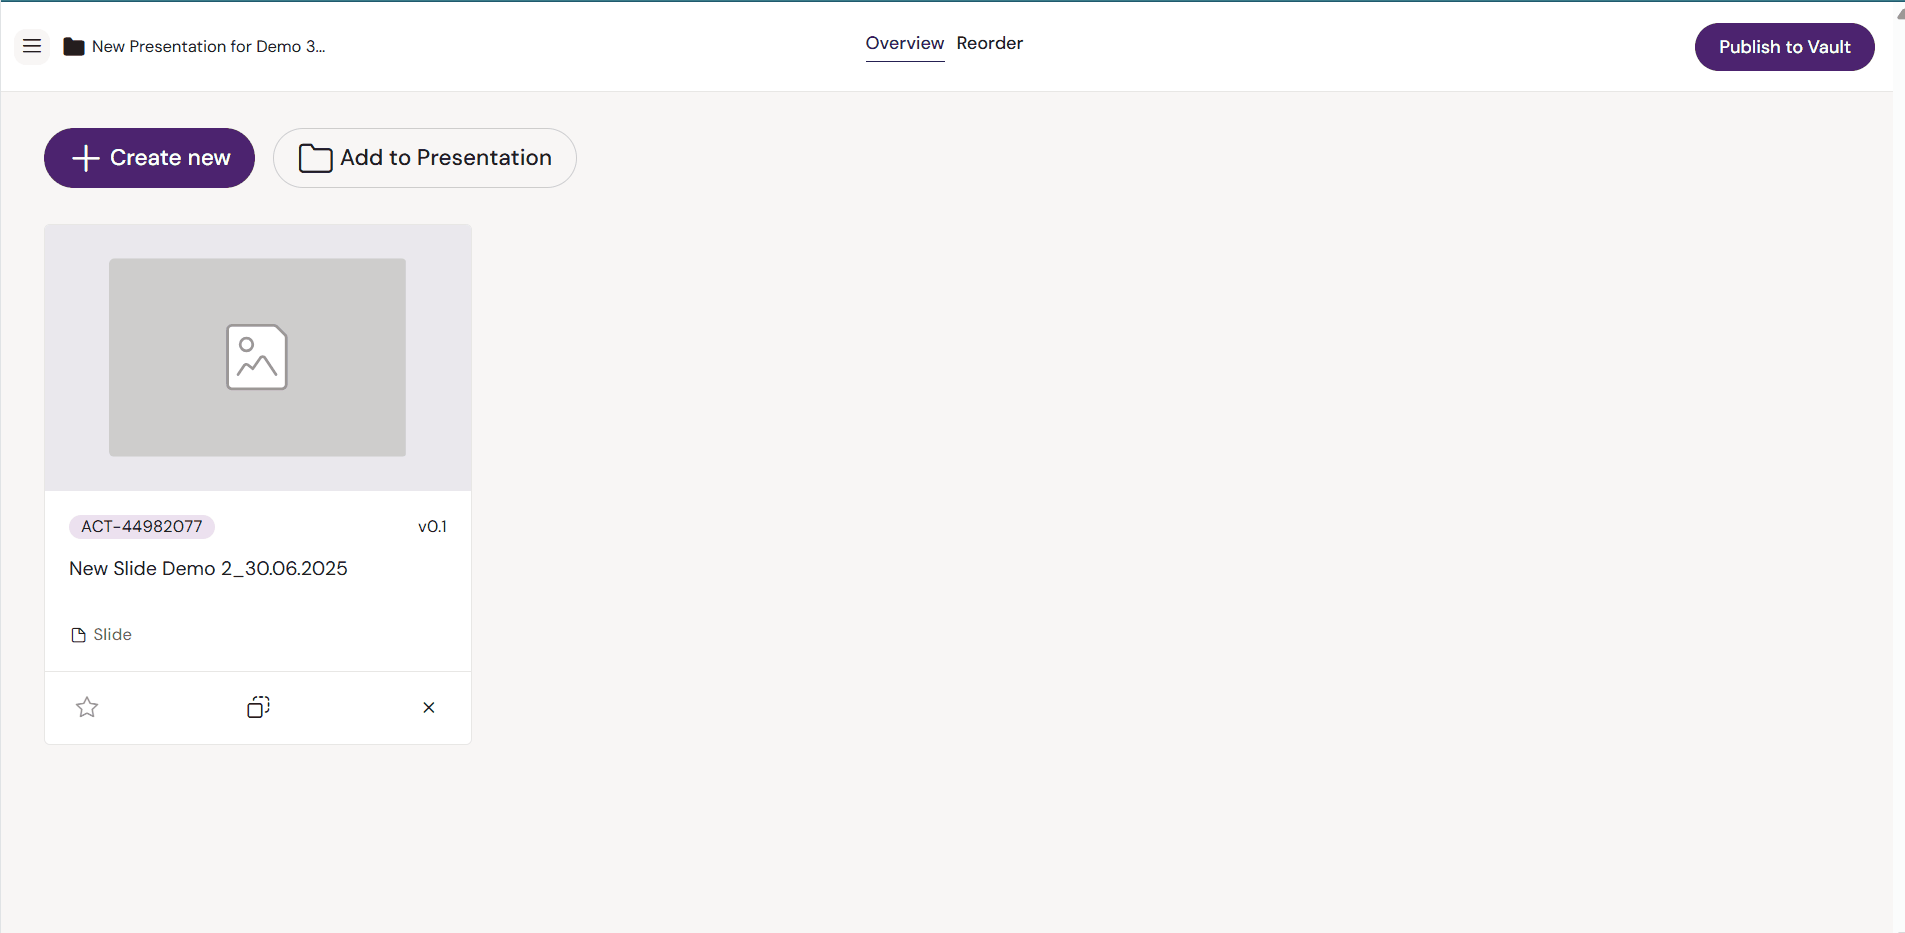The height and width of the screenshot is (933, 1905).
Task: Switch to the Reorder tab
Action: (x=989, y=43)
